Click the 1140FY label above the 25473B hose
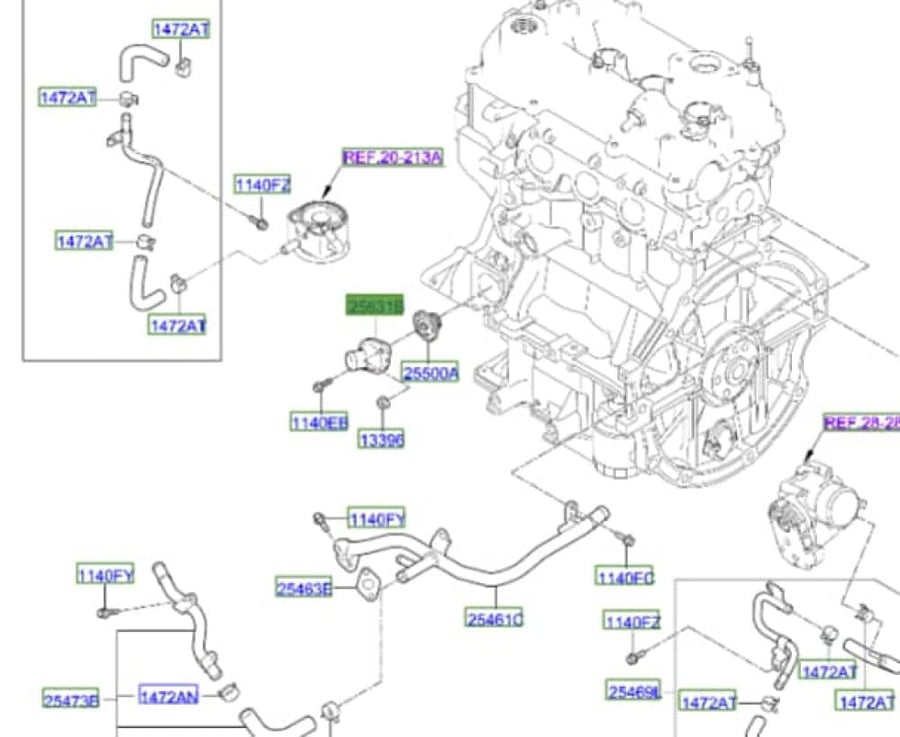The height and width of the screenshot is (737, 900). pyautogui.click(x=106, y=574)
